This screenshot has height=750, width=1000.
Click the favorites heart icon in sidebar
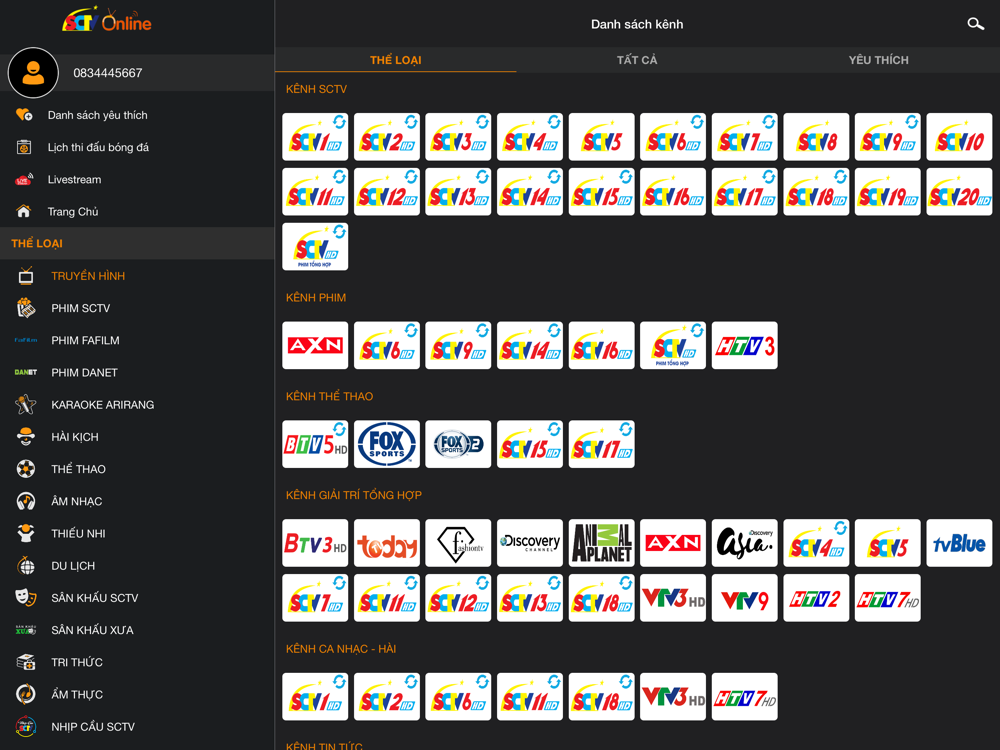24,115
